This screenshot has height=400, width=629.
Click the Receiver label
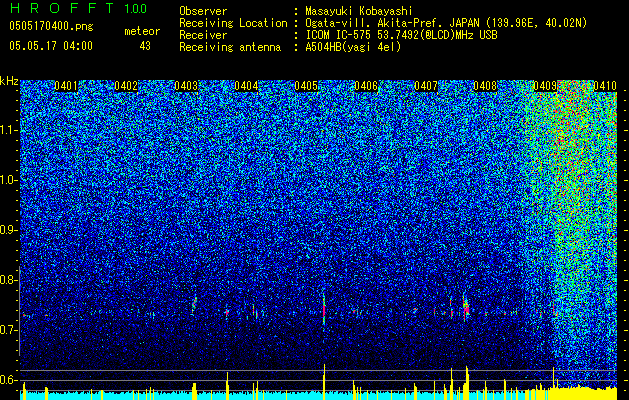pyautogui.click(x=203, y=35)
